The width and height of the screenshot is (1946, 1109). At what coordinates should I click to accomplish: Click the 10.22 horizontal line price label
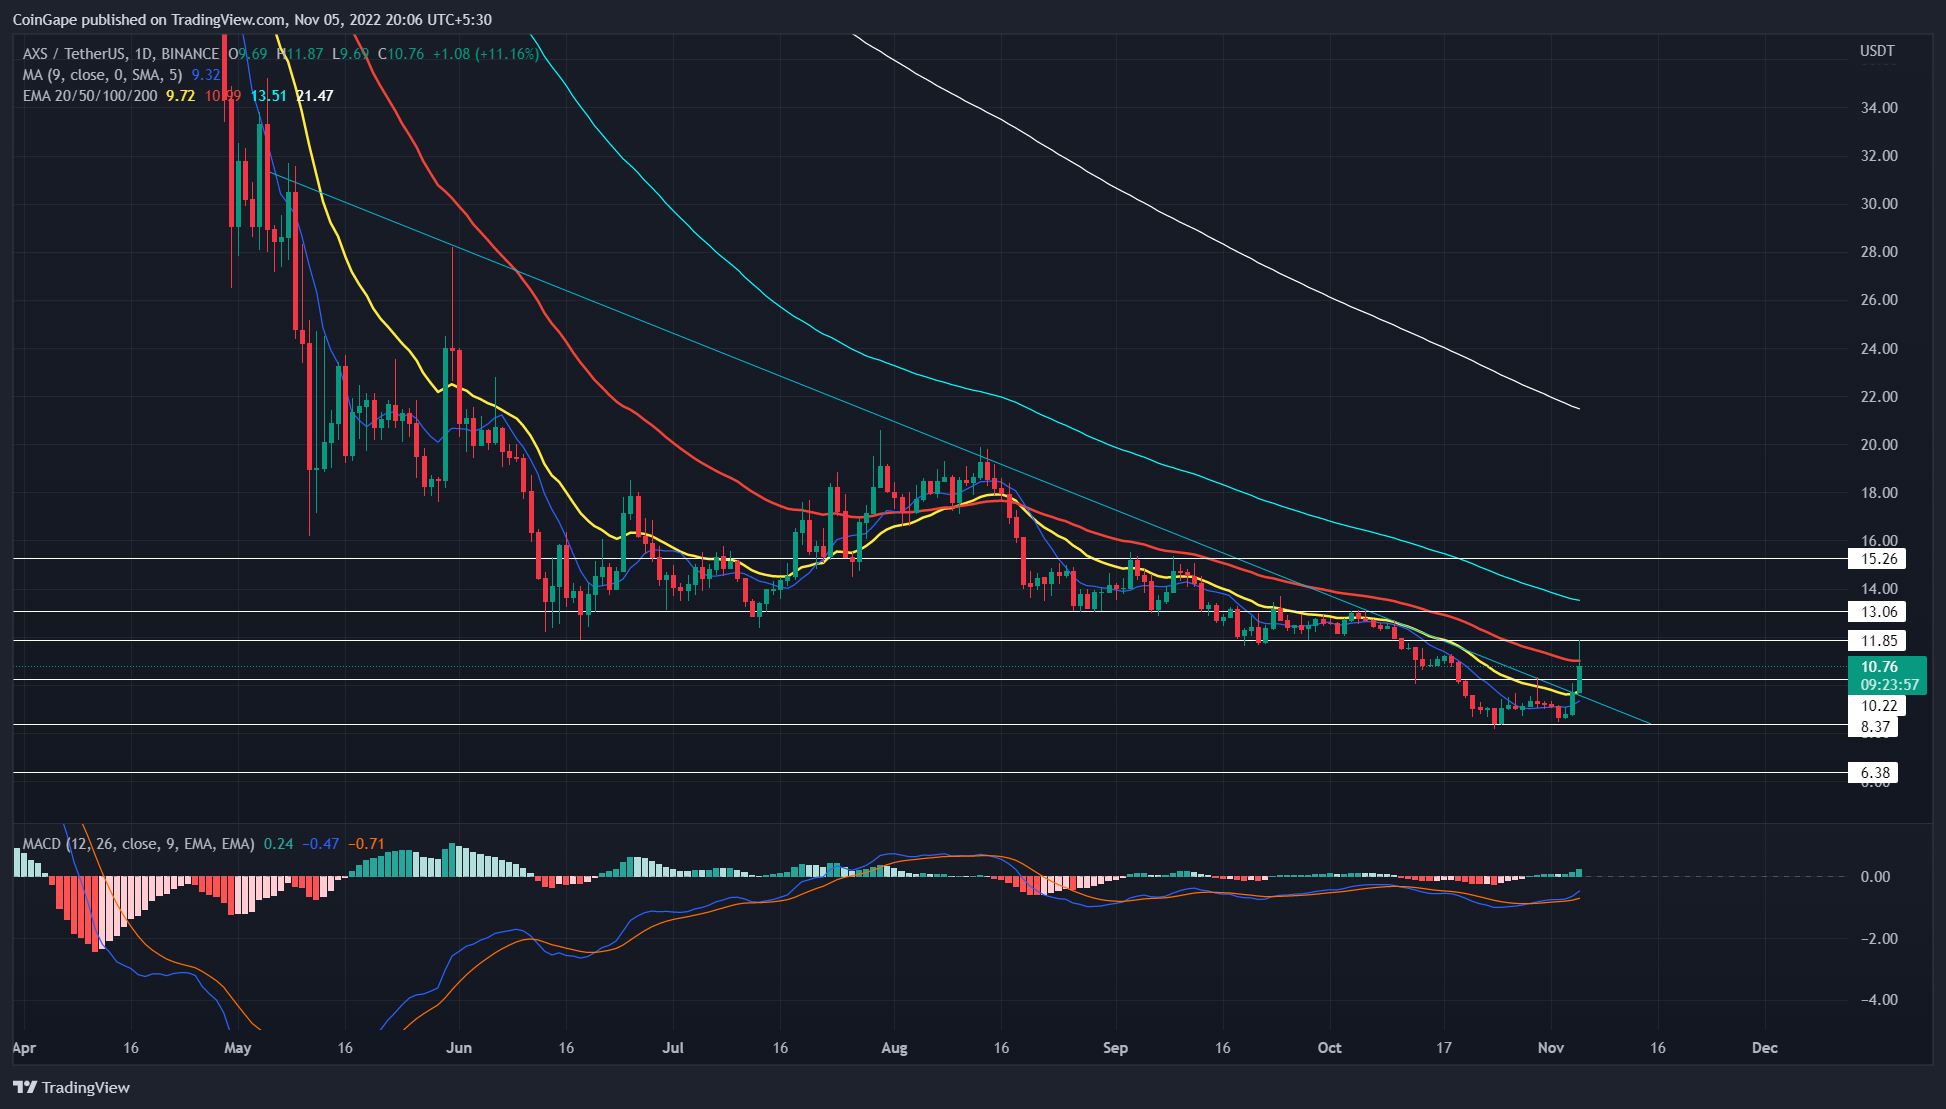point(1877,706)
